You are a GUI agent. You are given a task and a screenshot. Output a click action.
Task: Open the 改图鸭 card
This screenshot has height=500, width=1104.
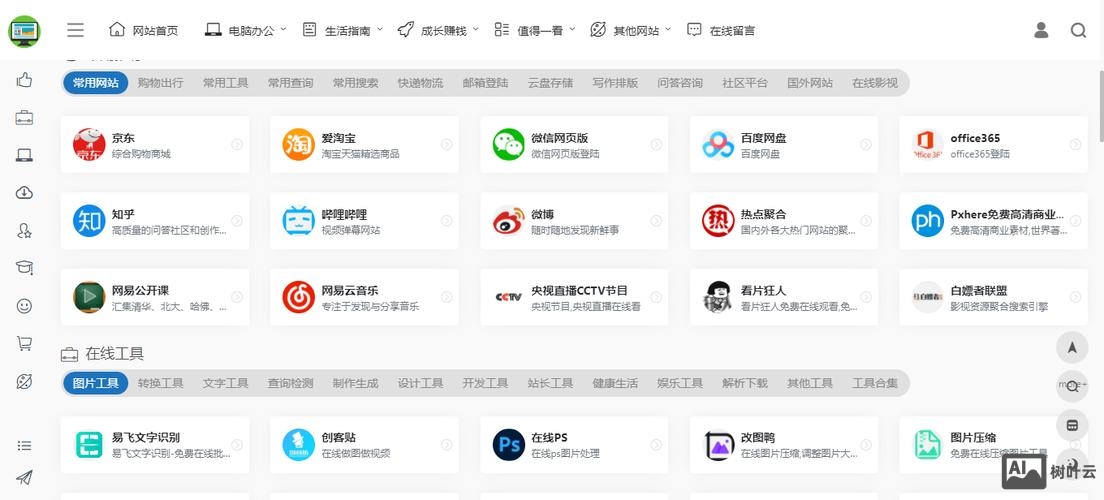pyautogui.click(x=784, y=444)
